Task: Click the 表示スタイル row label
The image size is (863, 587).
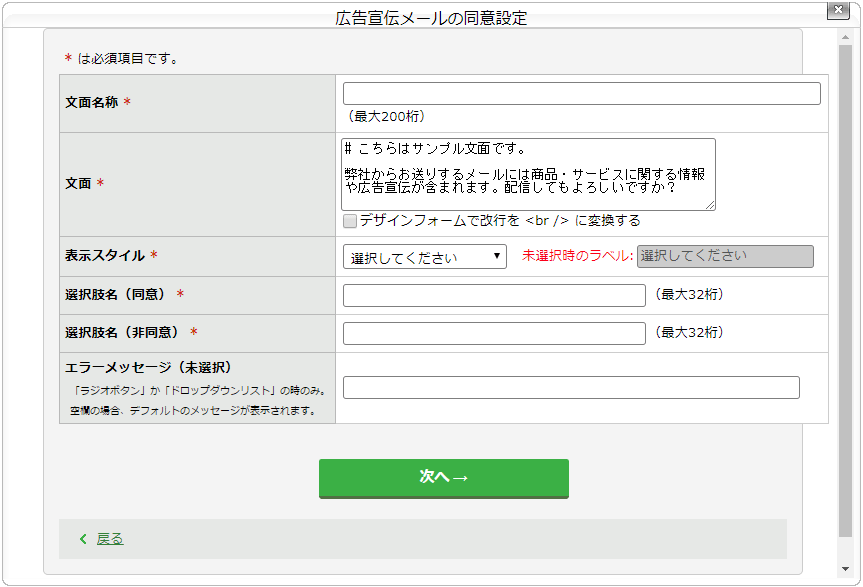Action: click(105, 256)
